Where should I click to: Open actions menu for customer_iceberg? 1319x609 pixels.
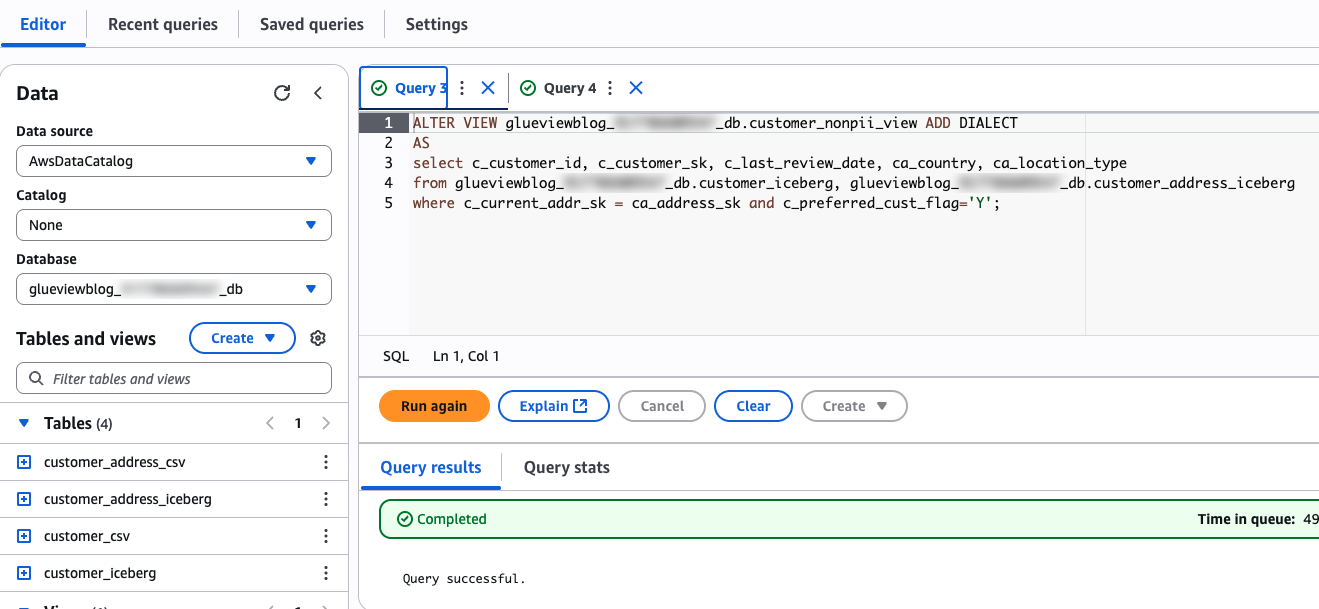click(x=325, y=573)
